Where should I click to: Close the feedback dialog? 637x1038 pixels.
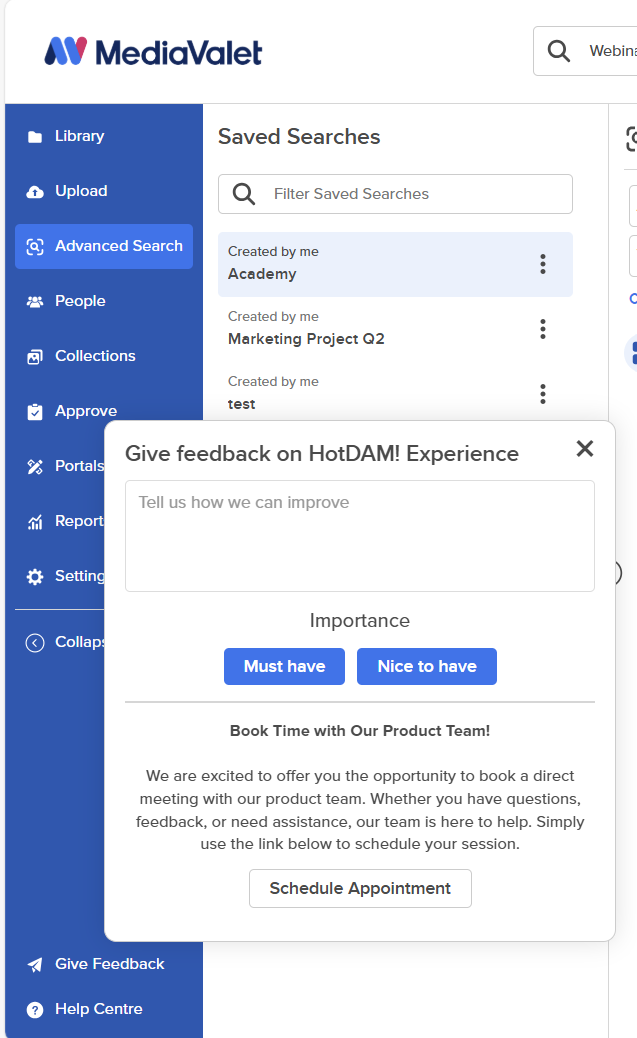pyautogui.click(x=585, y=449)
